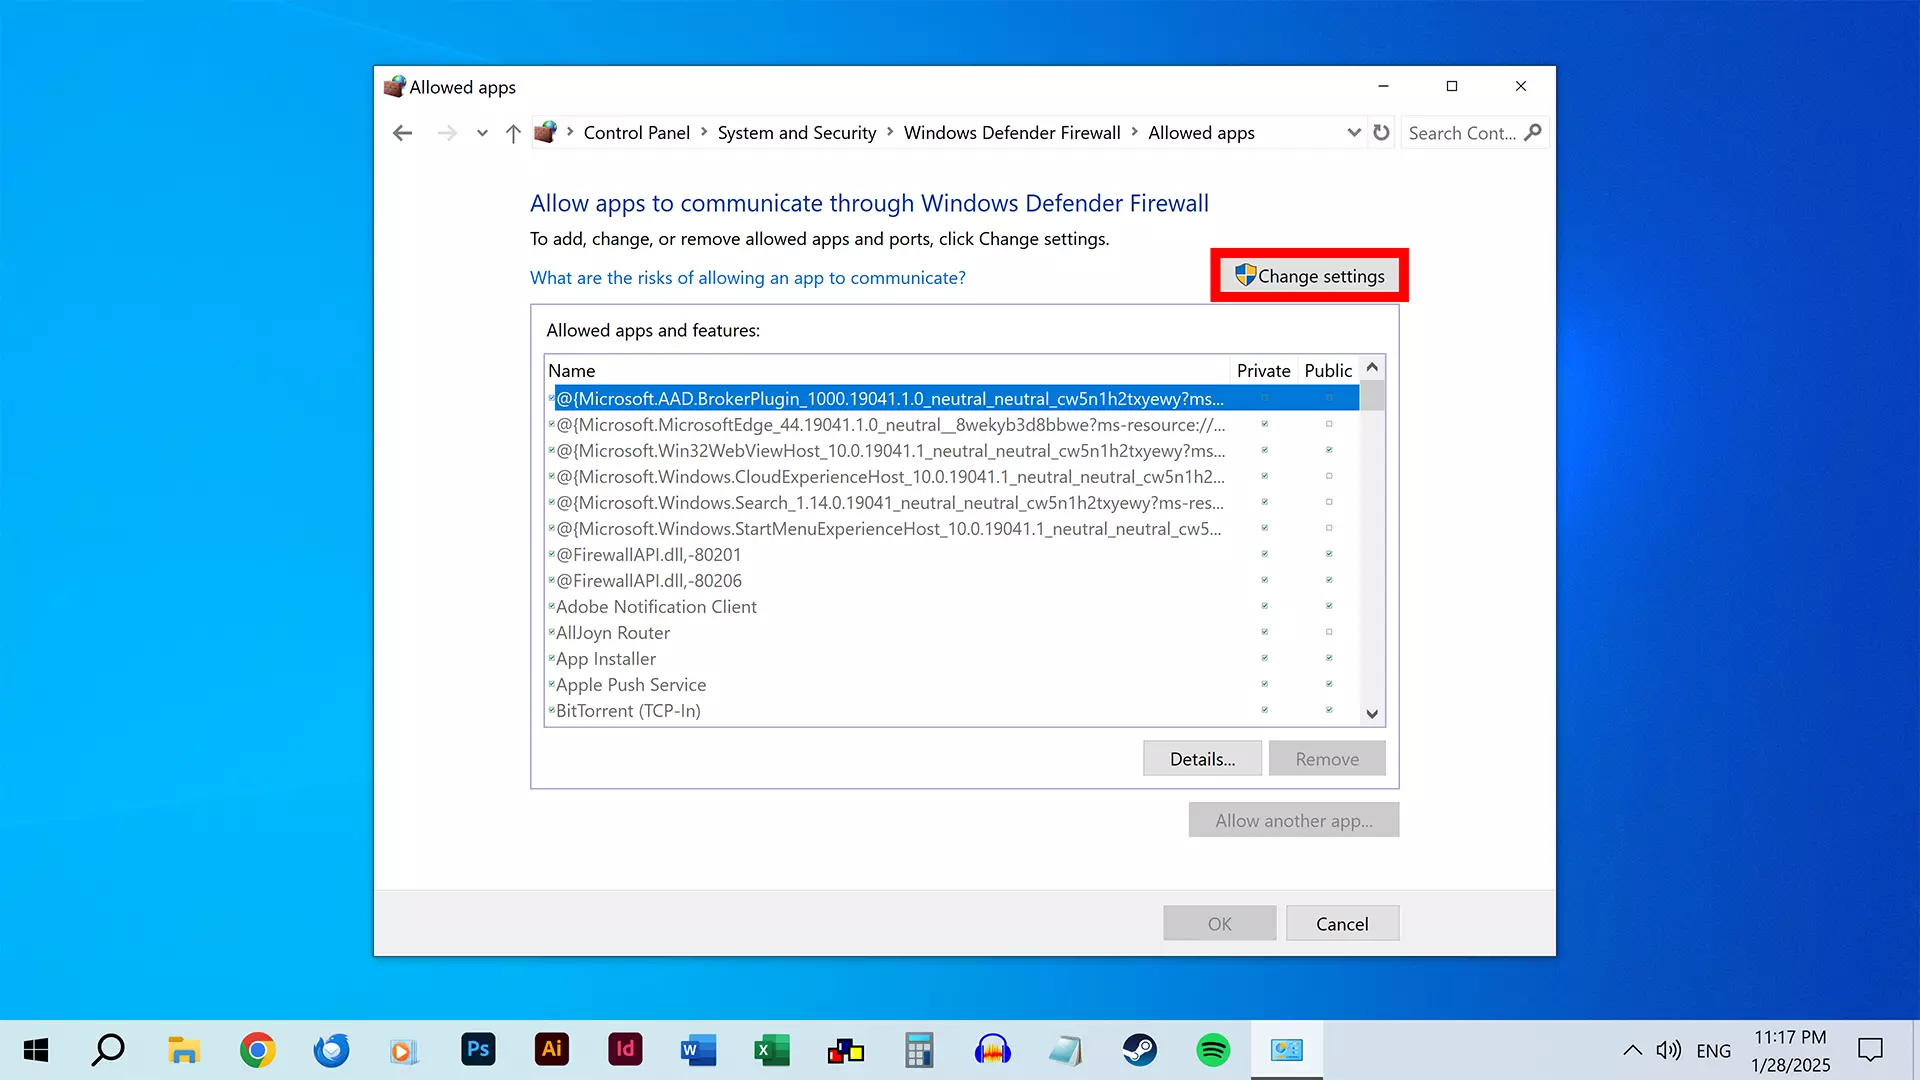Image resolution: width=1920 pixels, height=1080 pixels.
Task: Toggle Public checkbox for Adobe Notification Client
Action: (1329, 606)
